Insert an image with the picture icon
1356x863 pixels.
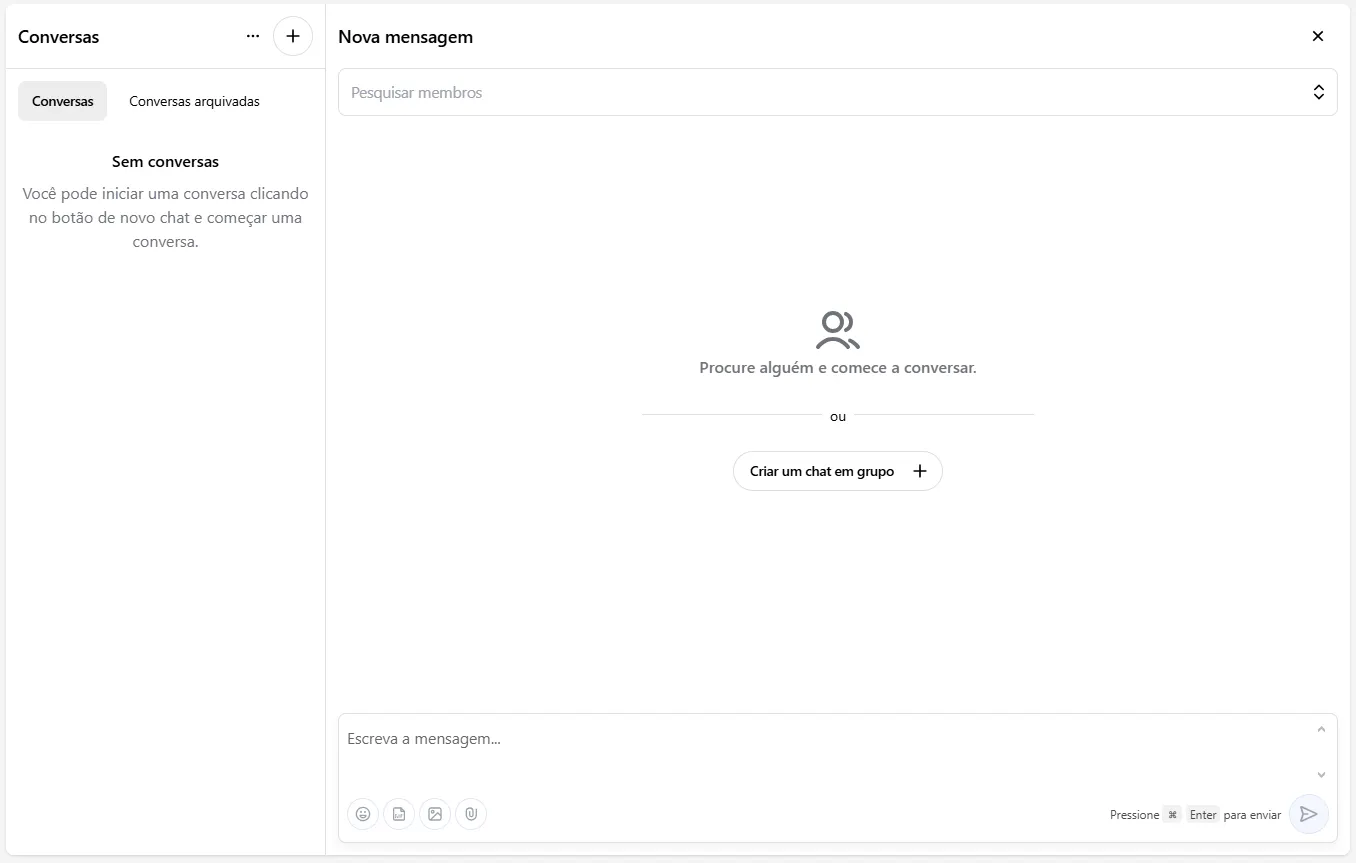click(x=435, y=814)
